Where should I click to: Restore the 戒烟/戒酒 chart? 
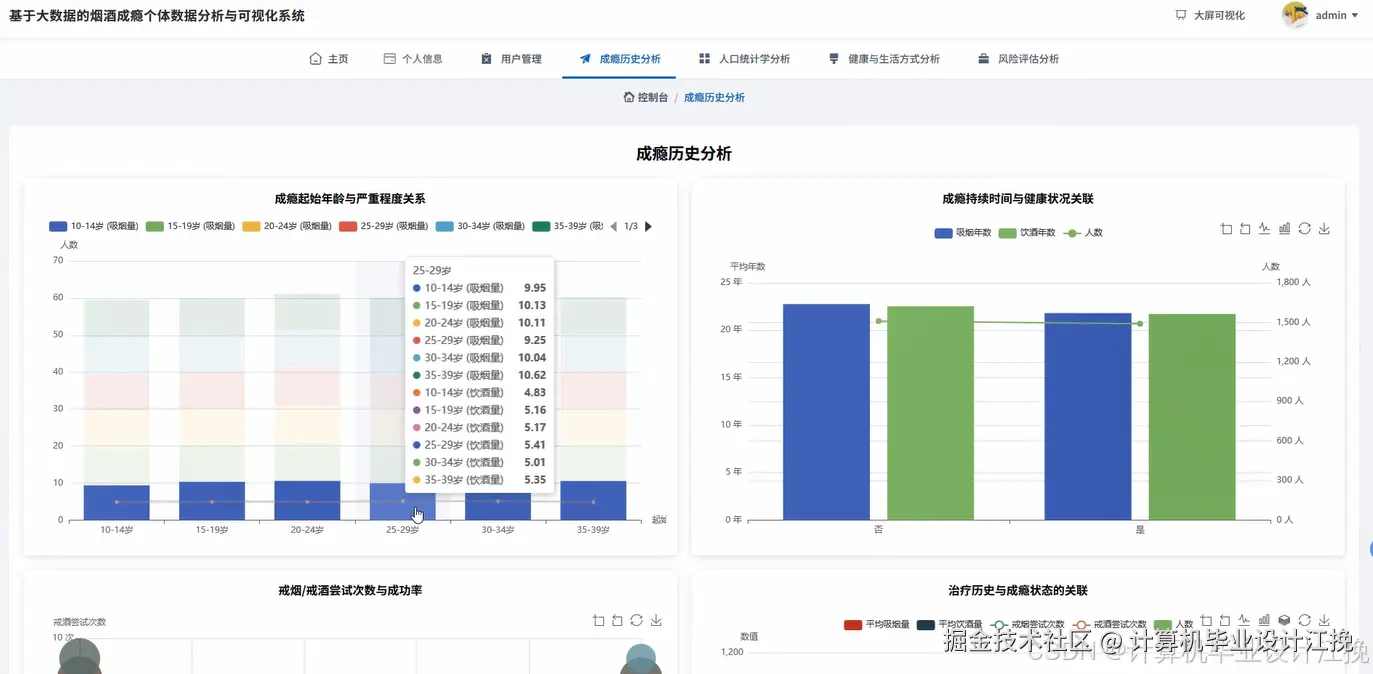(x=636, y=621)
